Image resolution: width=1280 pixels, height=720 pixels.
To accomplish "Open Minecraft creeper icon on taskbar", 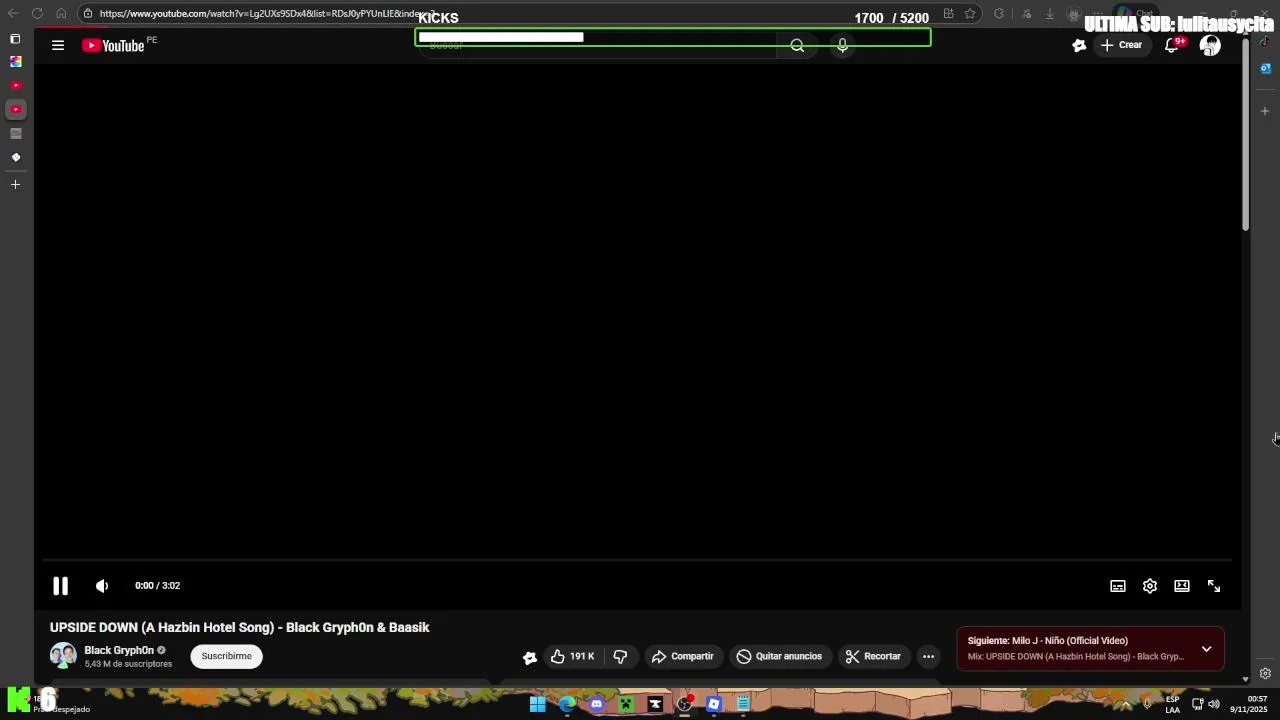I will click(x=626, y=704).
